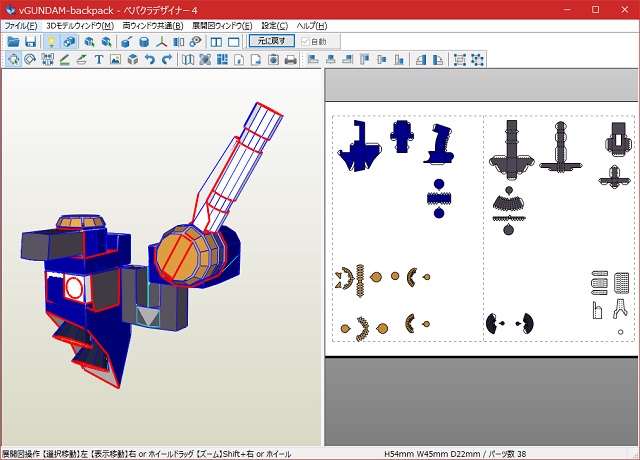Click the blue cylinder icon in the toolbar
640x460 pixels.
click(144, 42)
